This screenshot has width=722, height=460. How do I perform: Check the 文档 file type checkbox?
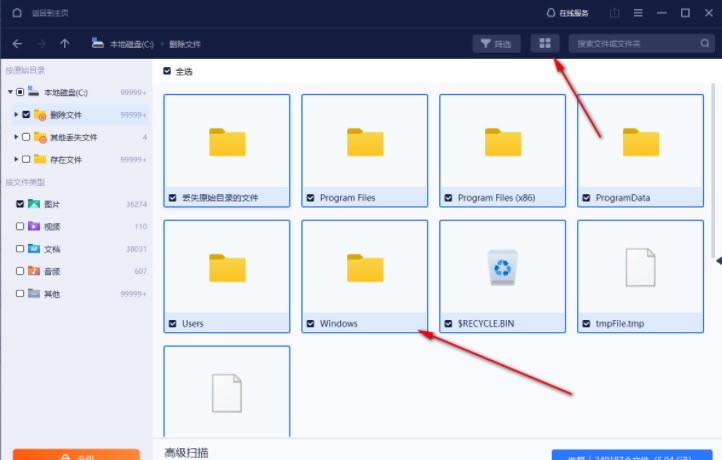[x=20, y=249]
